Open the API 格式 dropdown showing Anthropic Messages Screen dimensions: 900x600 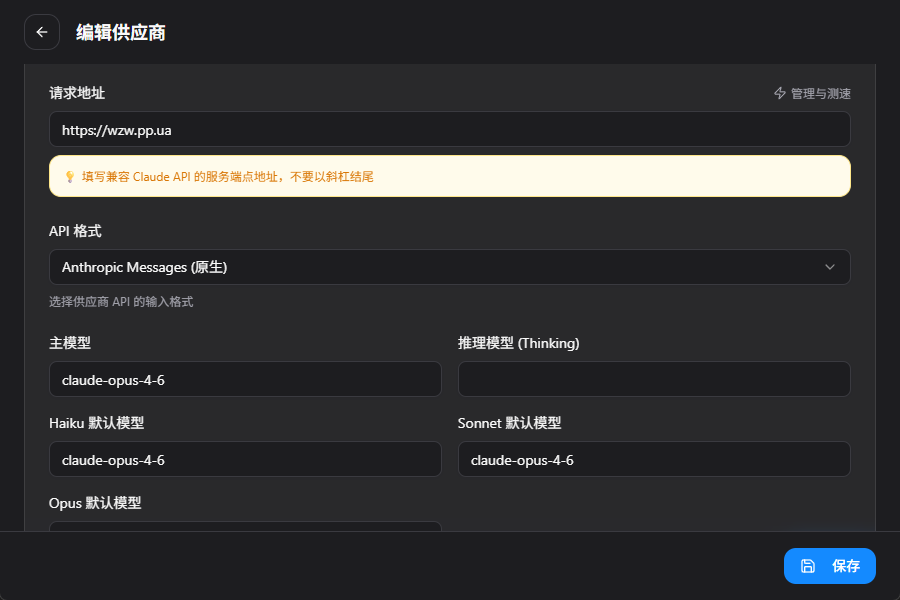449,267
